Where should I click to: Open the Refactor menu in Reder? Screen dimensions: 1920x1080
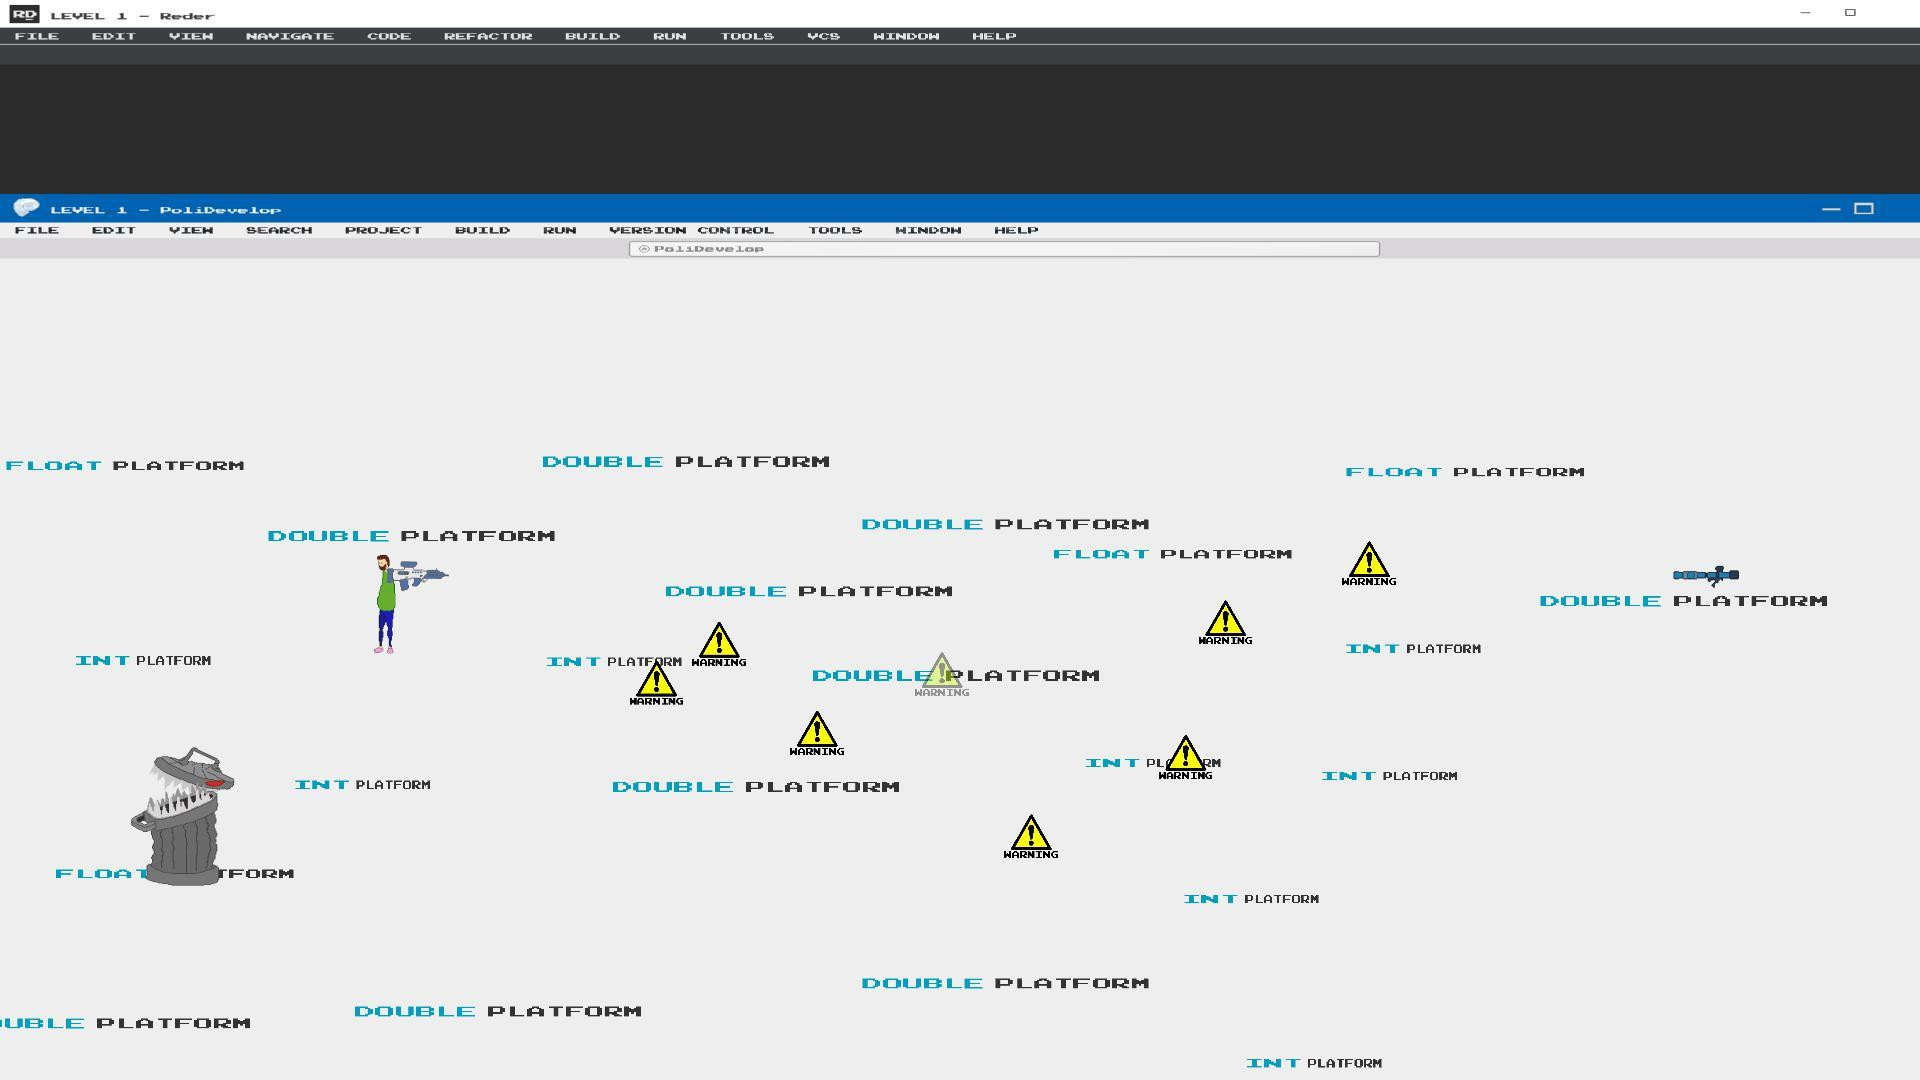(488, 36)
